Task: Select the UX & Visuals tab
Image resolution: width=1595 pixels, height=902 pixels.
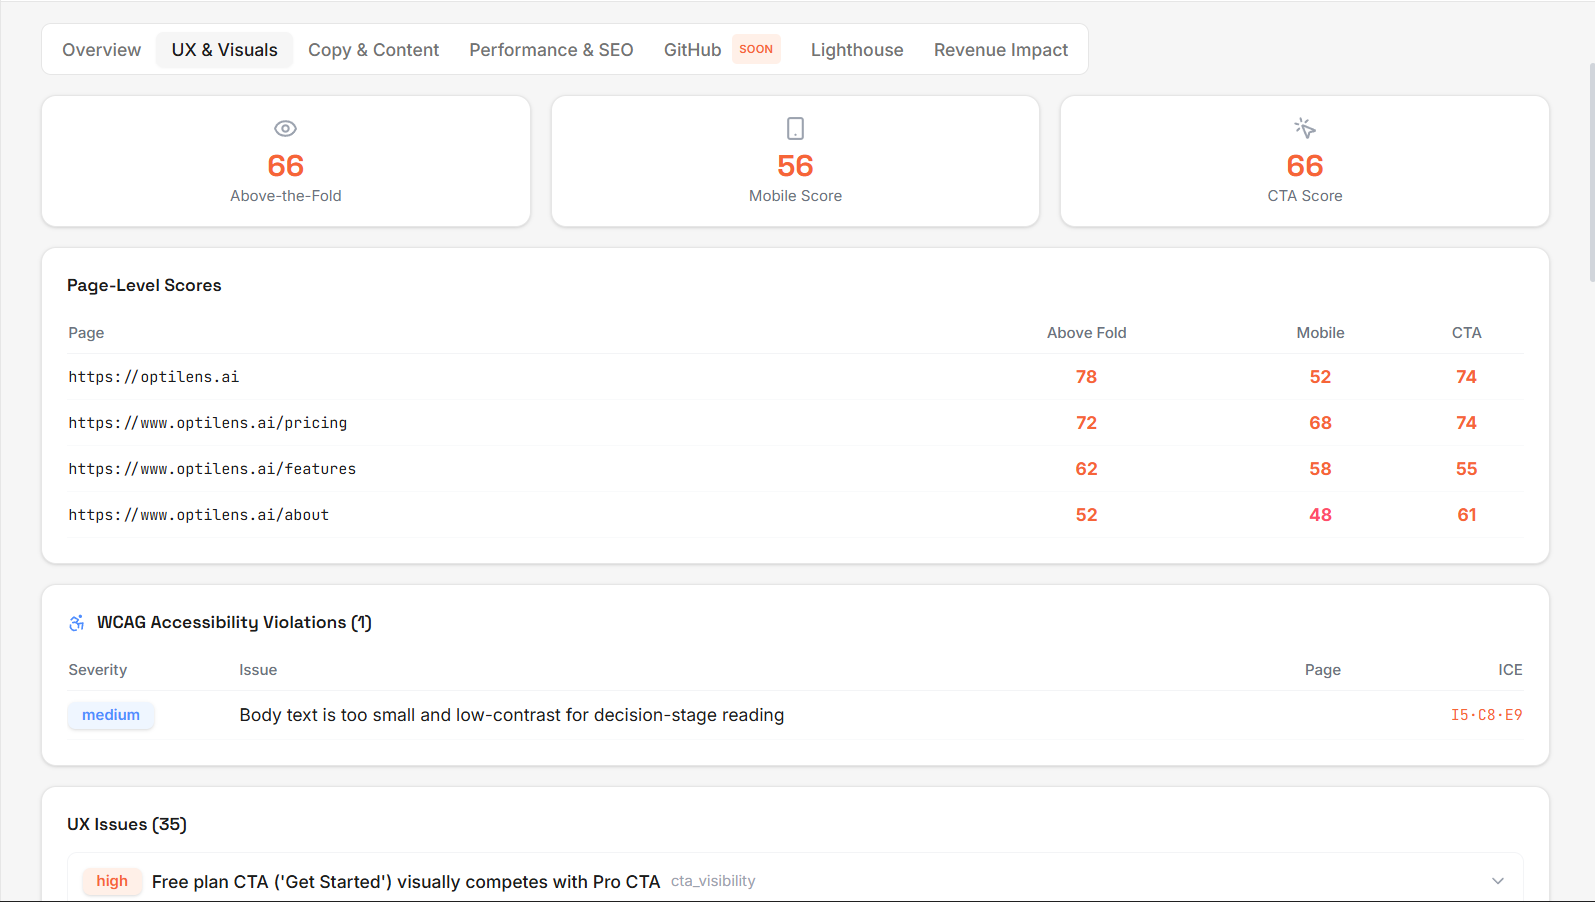Action: (224, 50)
